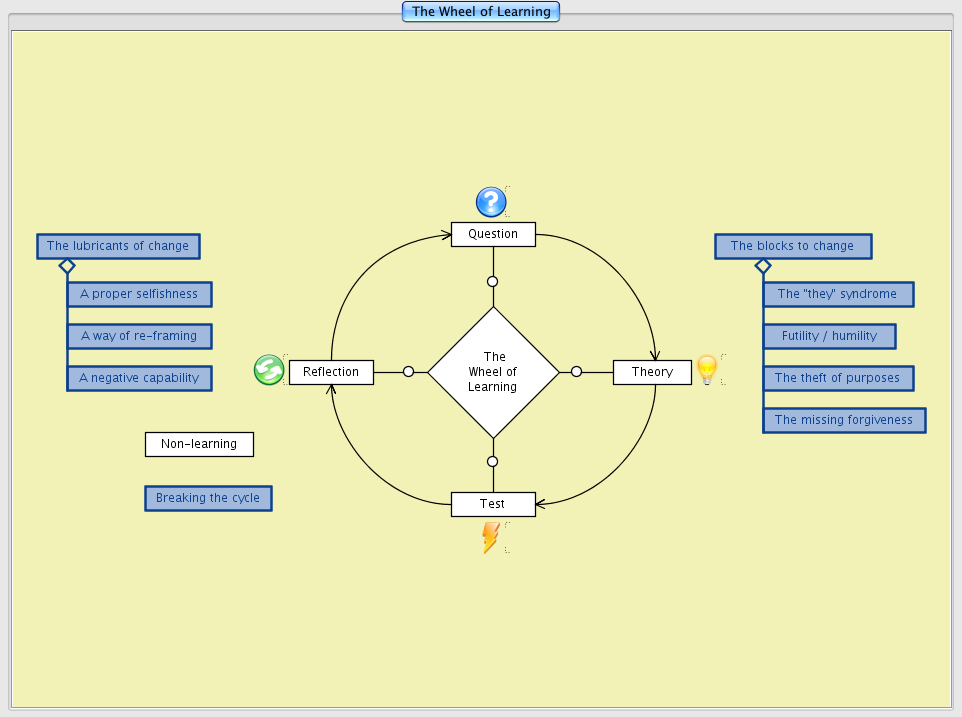Select The "they" syndrome item
This screenshot has width=962, height=717.
click(838, 294)
